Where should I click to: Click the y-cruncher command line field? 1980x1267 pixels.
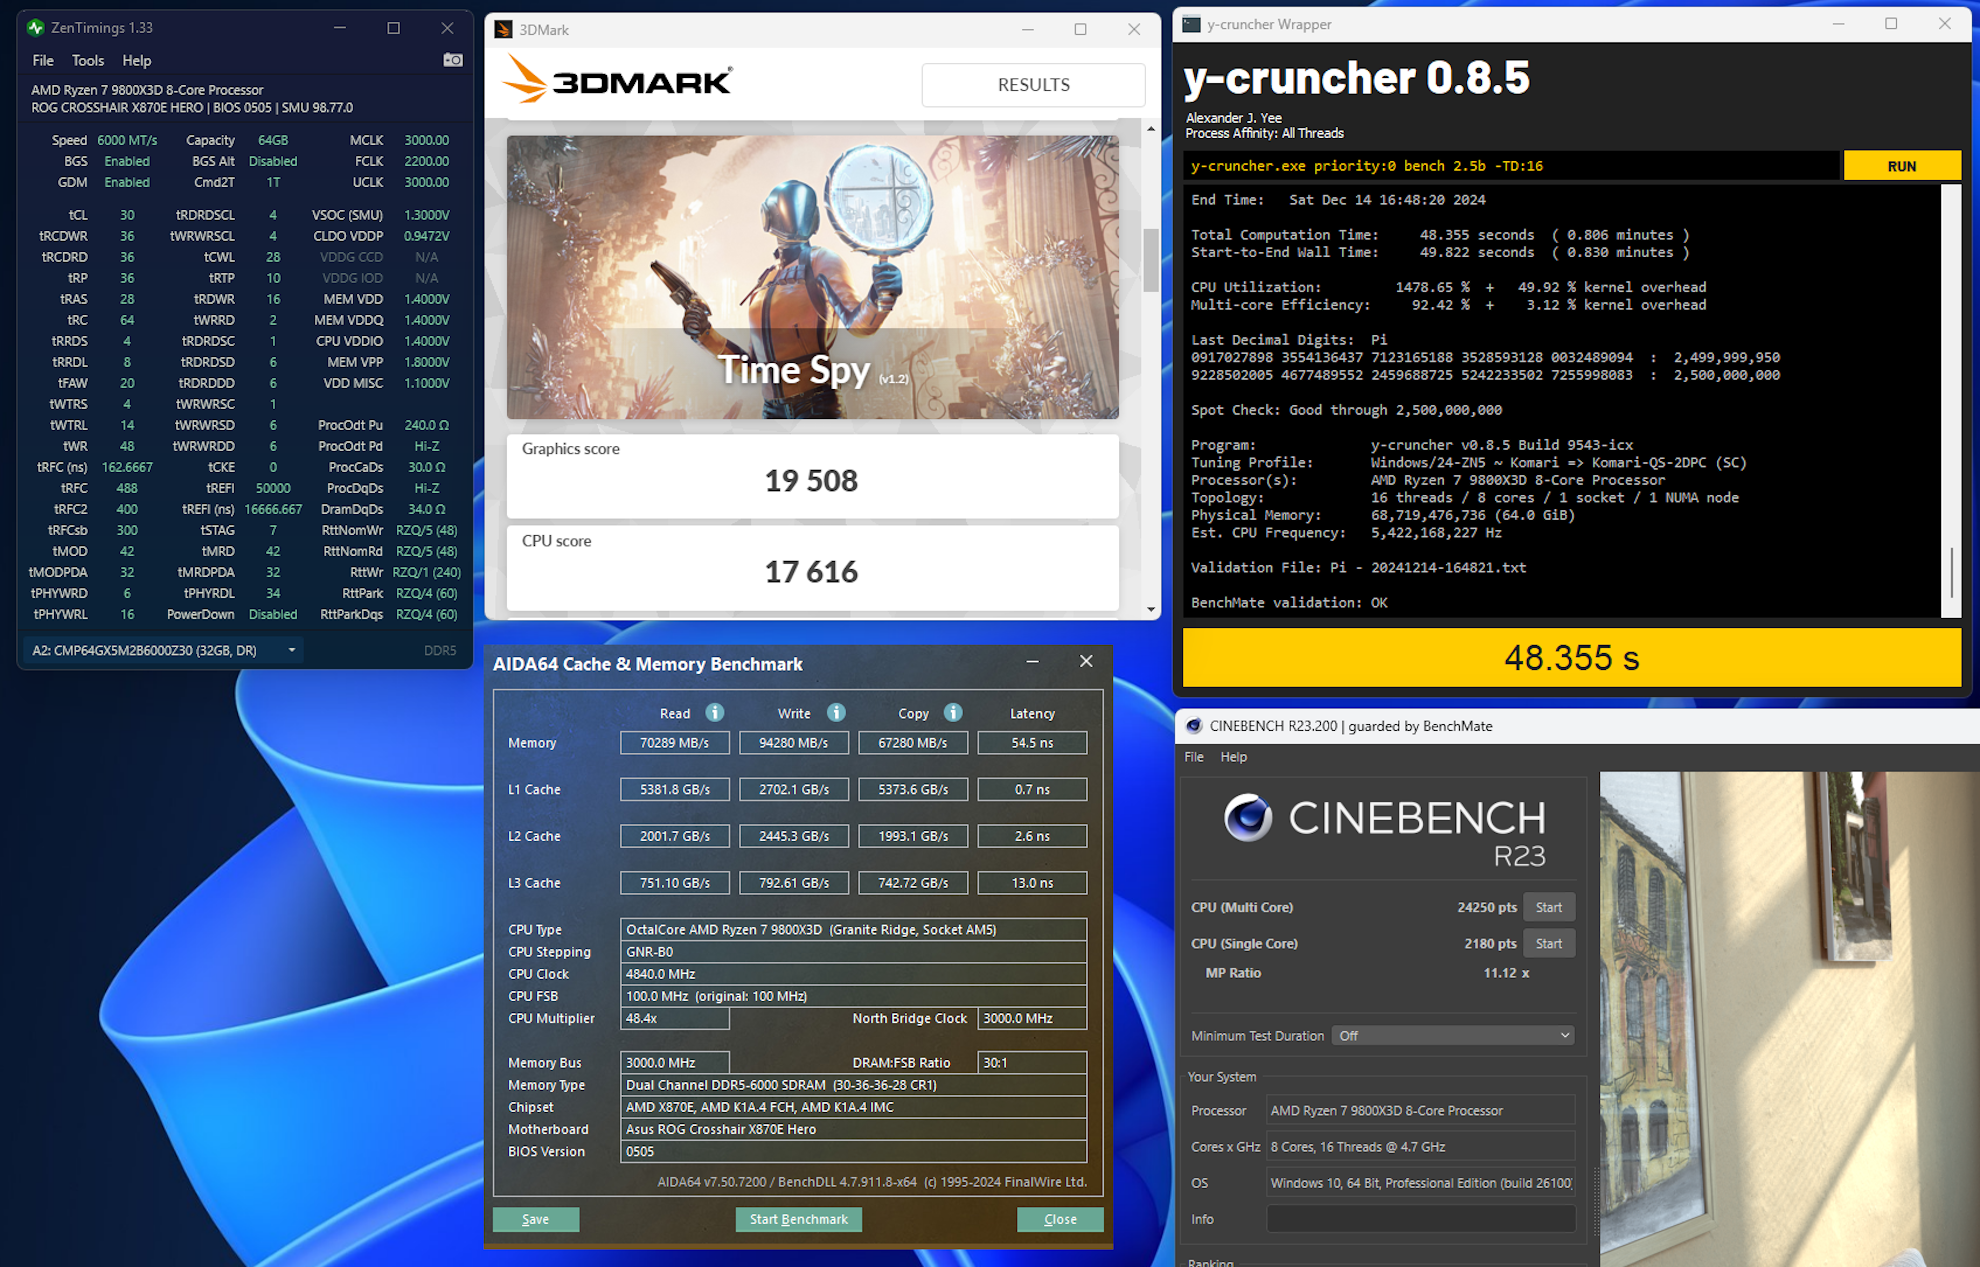(x=1510, y=166)
